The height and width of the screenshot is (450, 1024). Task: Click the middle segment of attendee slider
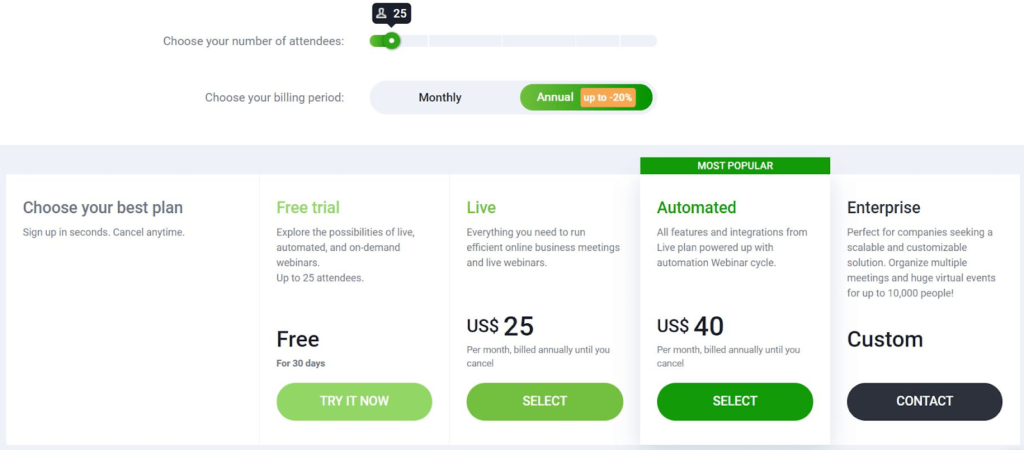point(539,41)
